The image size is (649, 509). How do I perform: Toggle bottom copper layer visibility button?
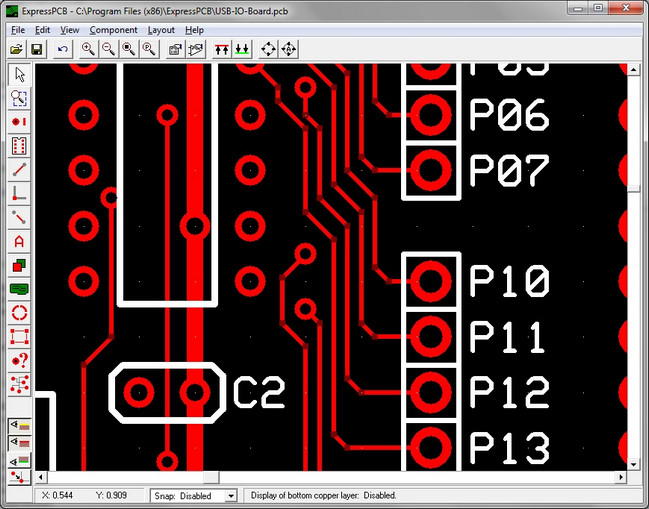[19, 459]
